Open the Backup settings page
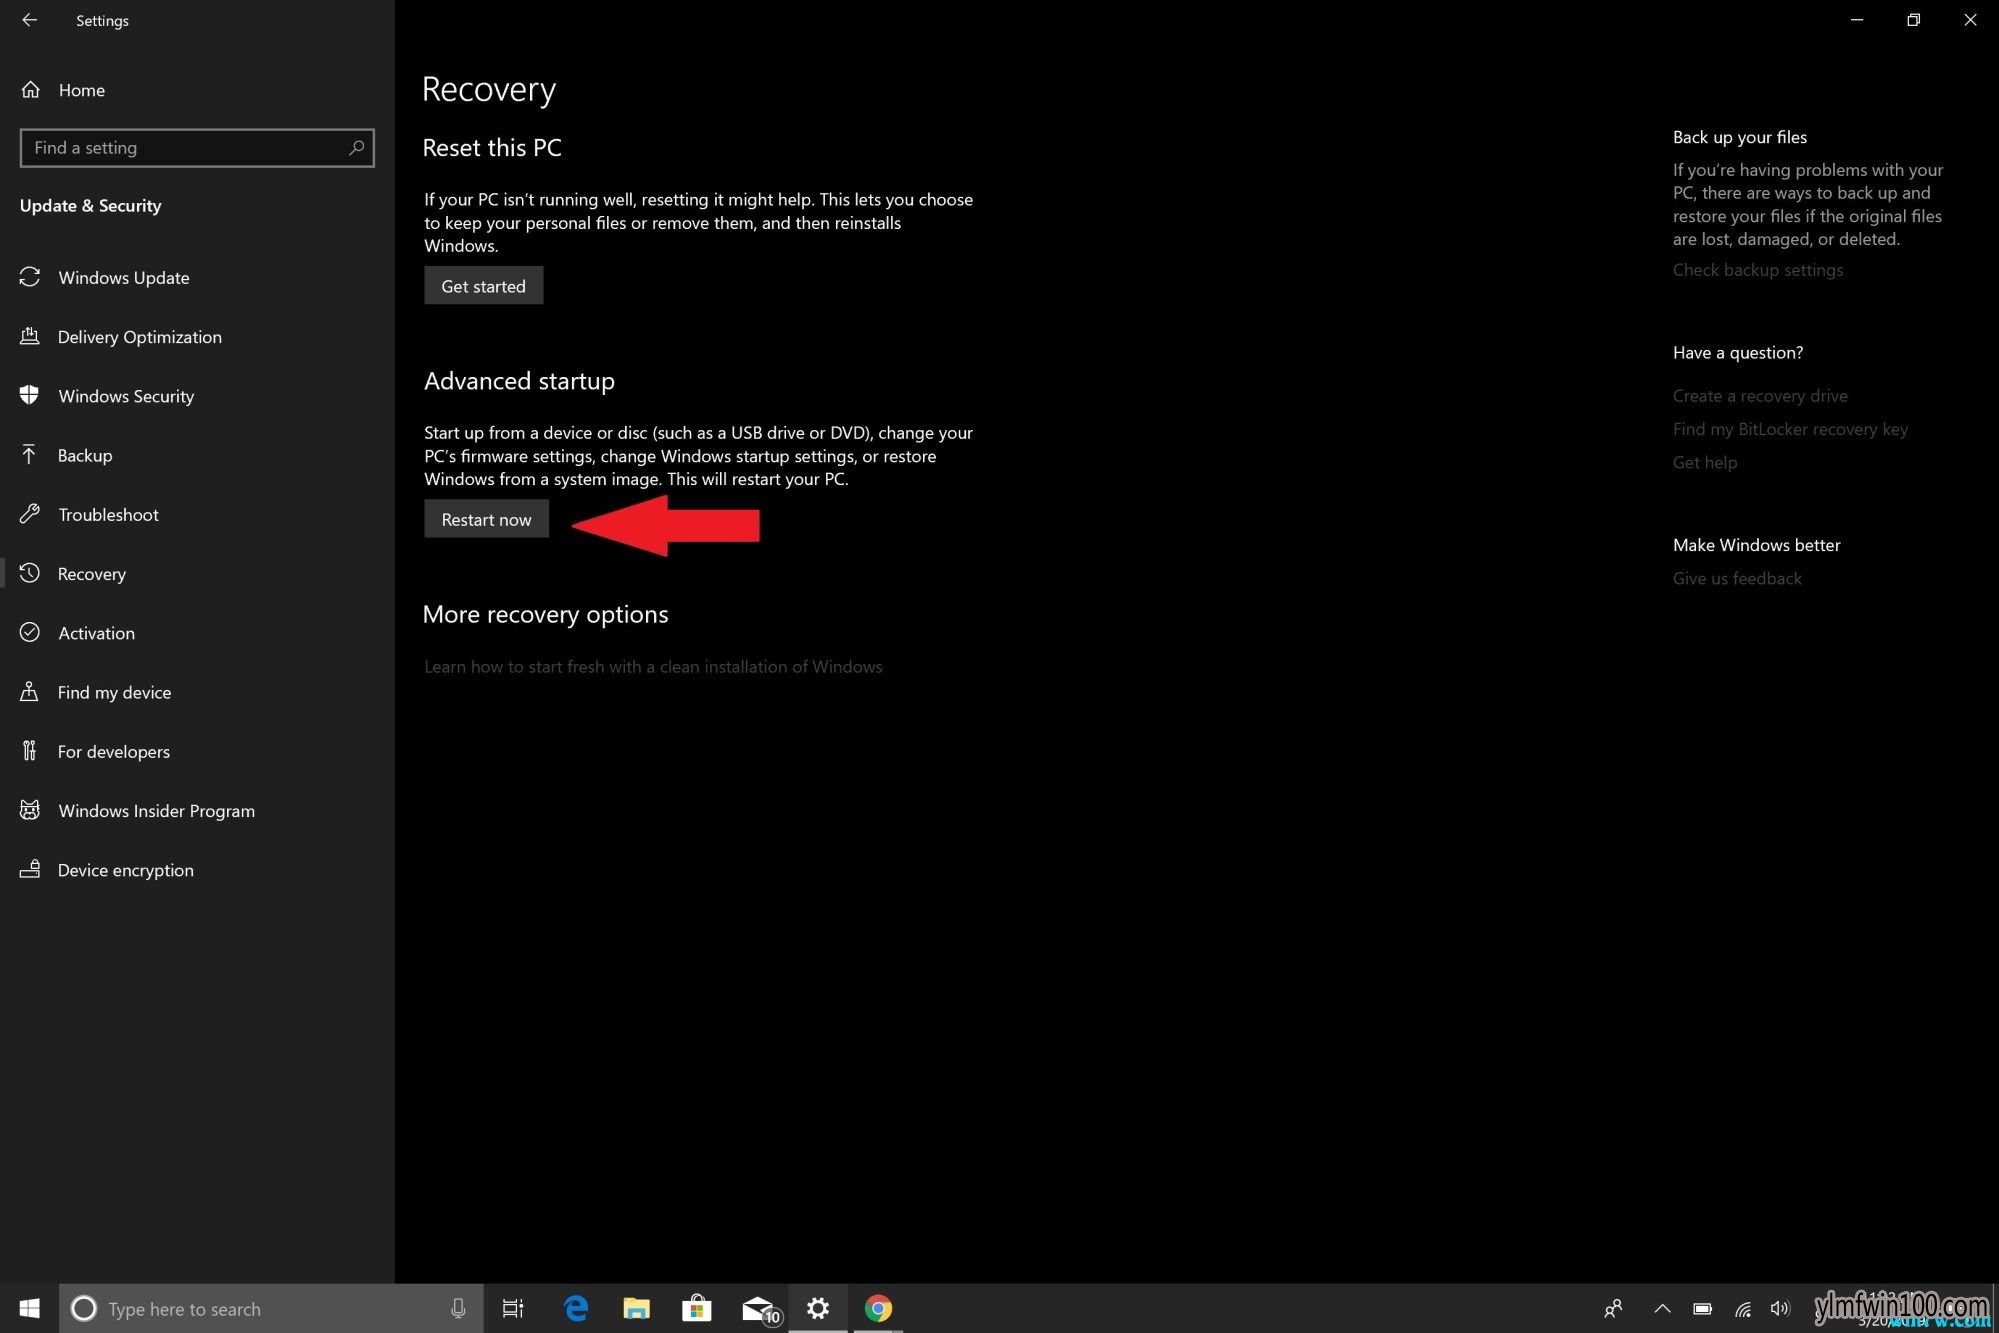Image resolution: width=1999 pixels, height=1333 pixels. pos(85,455)
